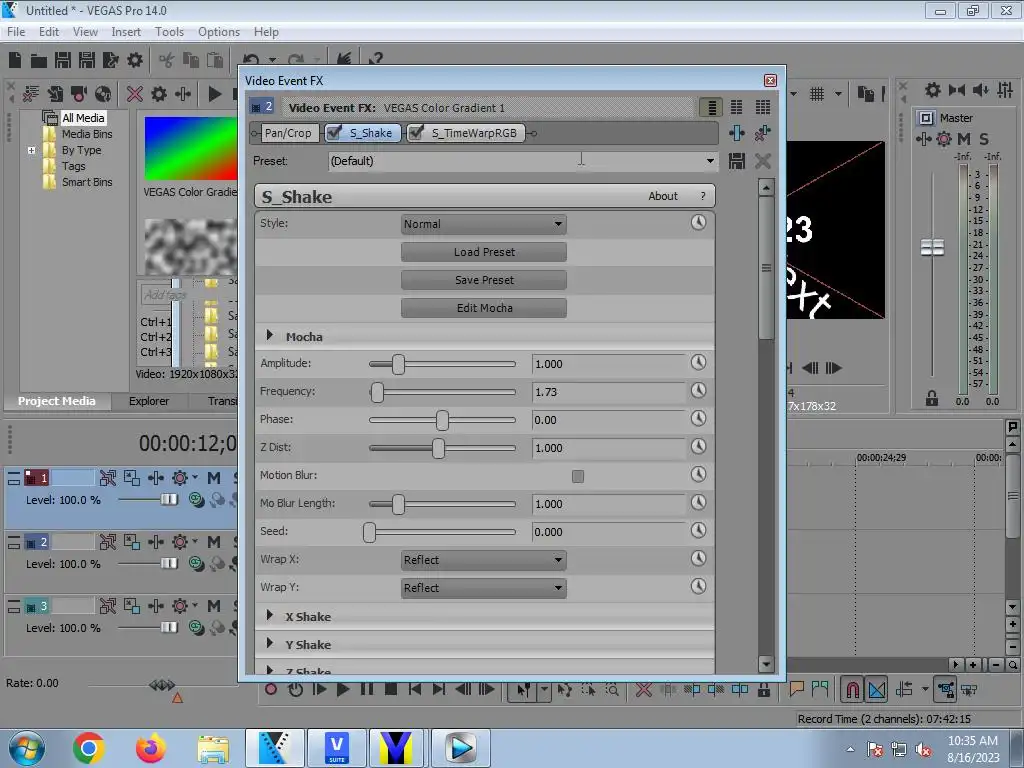Click the Edit Mocha button
This screenshot has width=1024, height=768.
click(x=484, y=308)
